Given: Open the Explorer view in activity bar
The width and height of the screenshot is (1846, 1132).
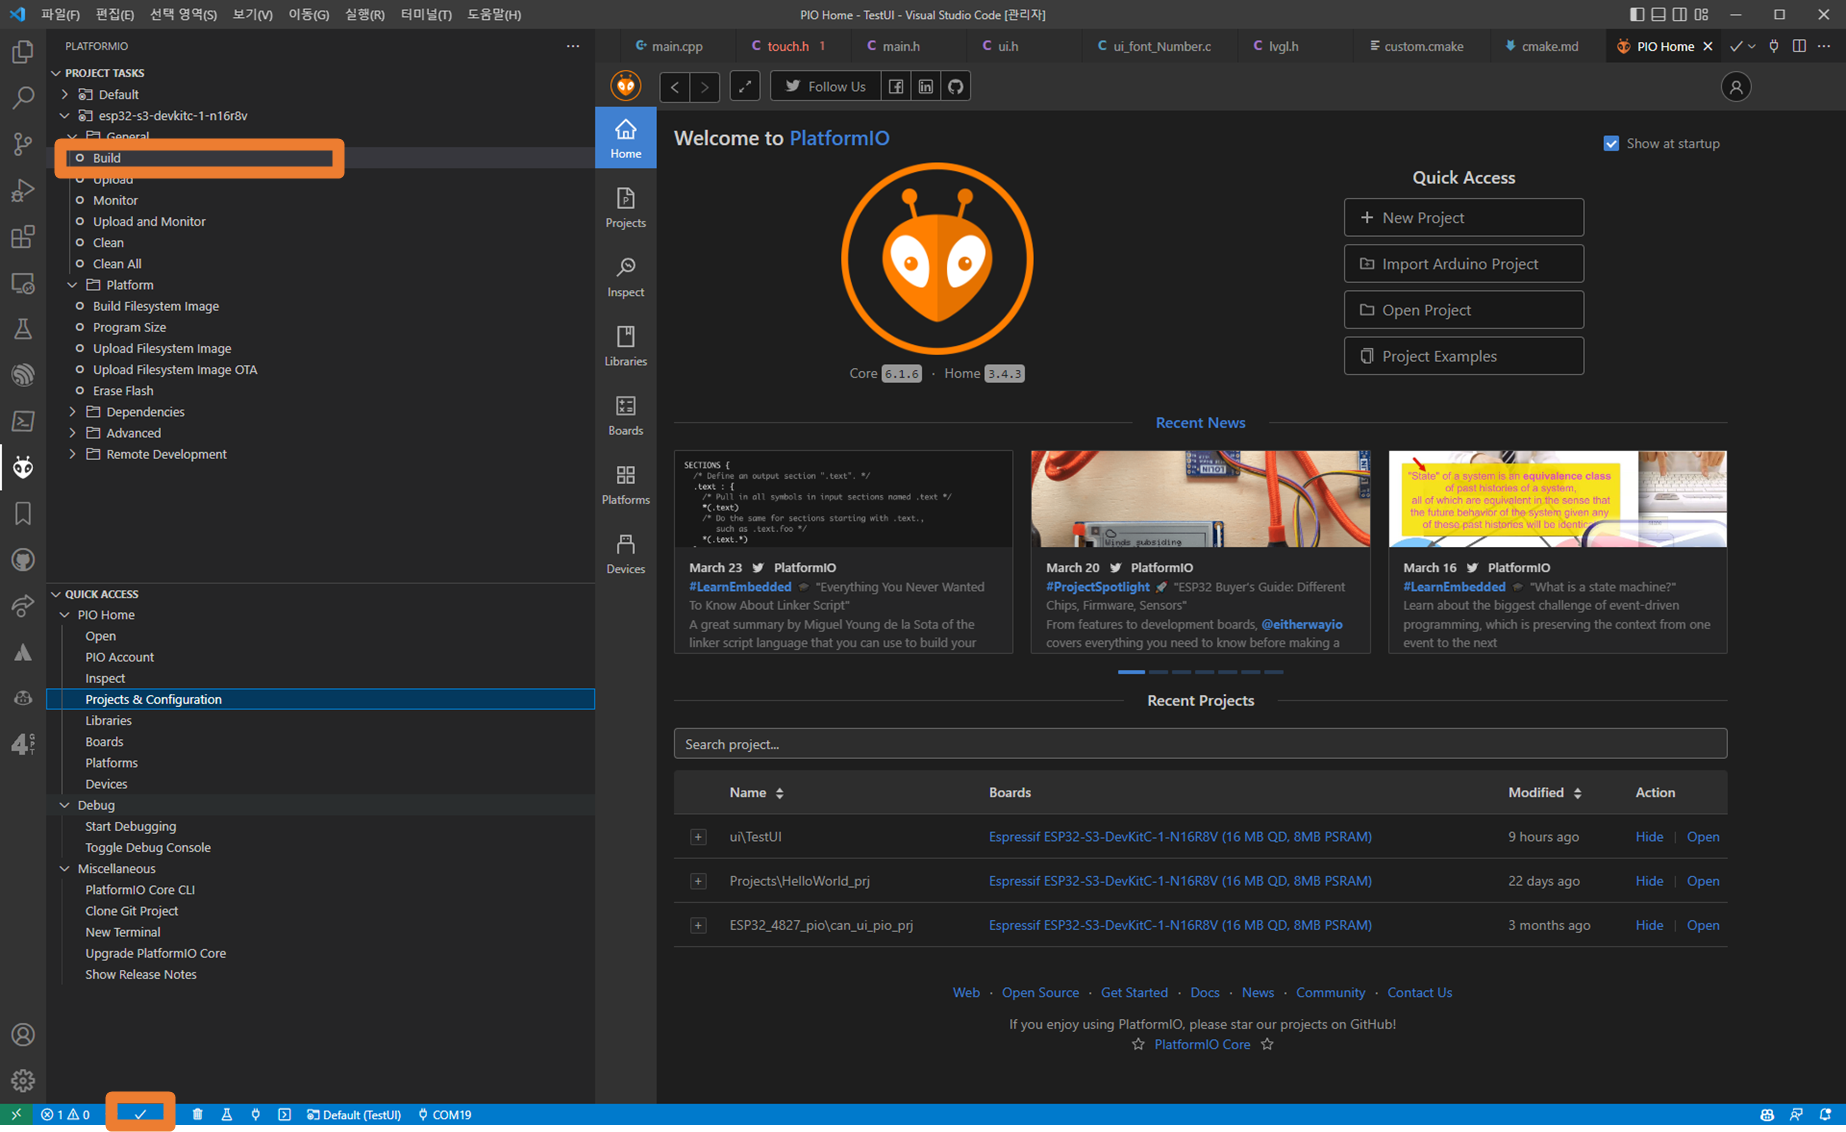Looking at the screenshot, I should tap(22, 52).
